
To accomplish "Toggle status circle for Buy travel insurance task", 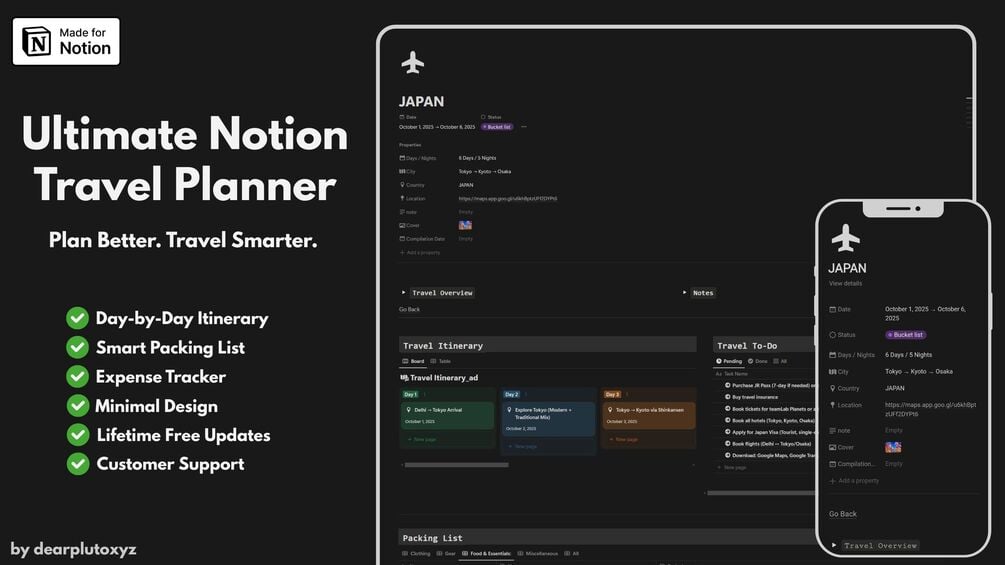I will 727,397.
